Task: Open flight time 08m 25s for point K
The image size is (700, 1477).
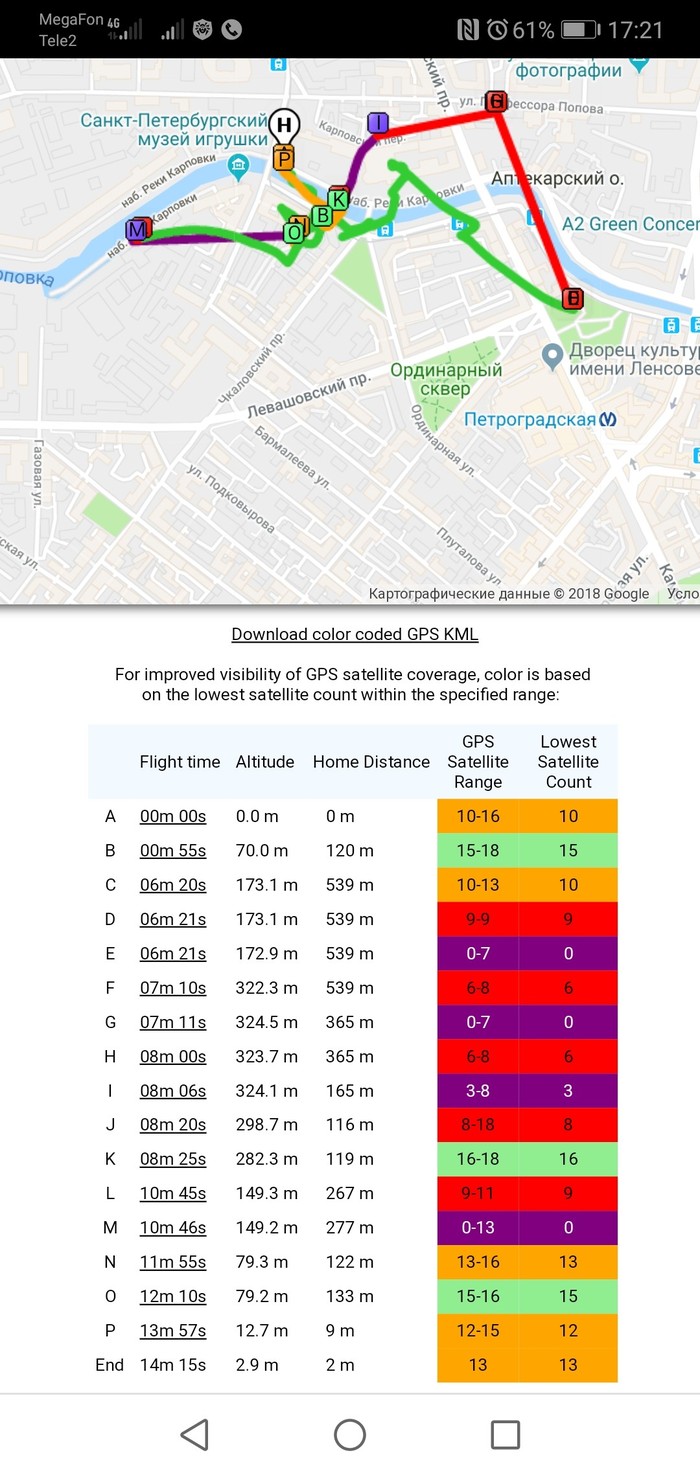Action: point(173,1159)
